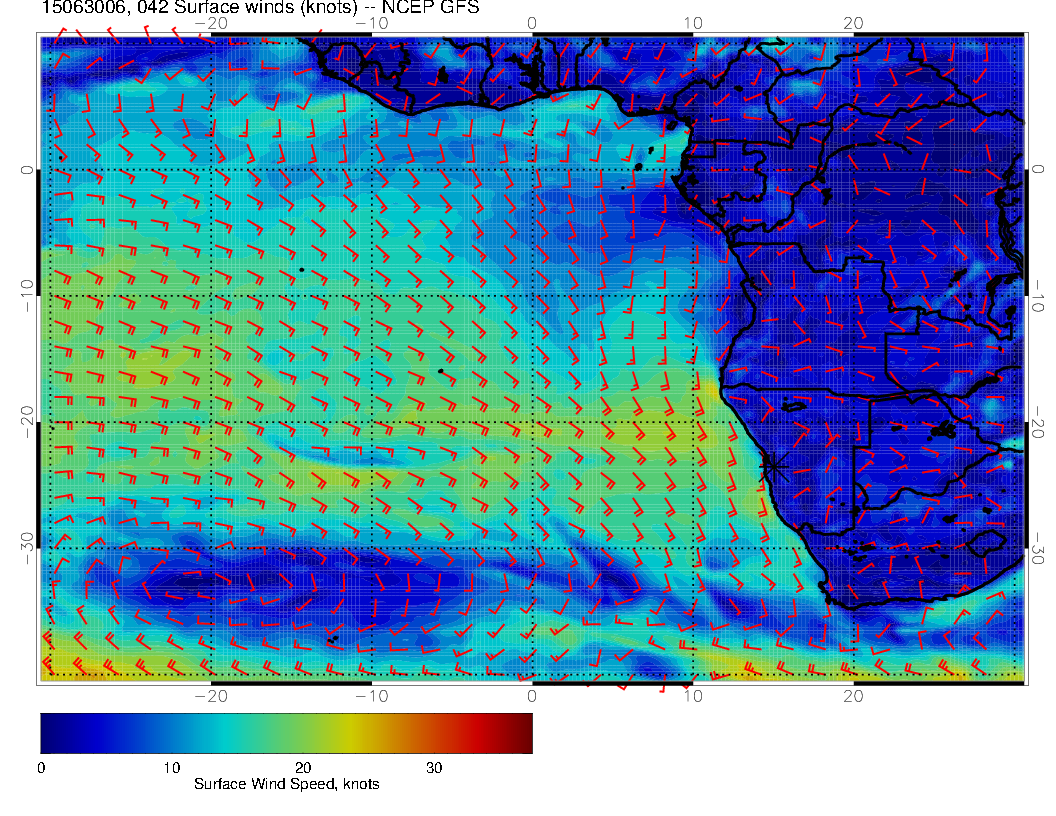The image size is (1056, 816).
Task: Click the "-10" longitude label on the top axis
Action: pyautogui.click(x=372, y=24)
